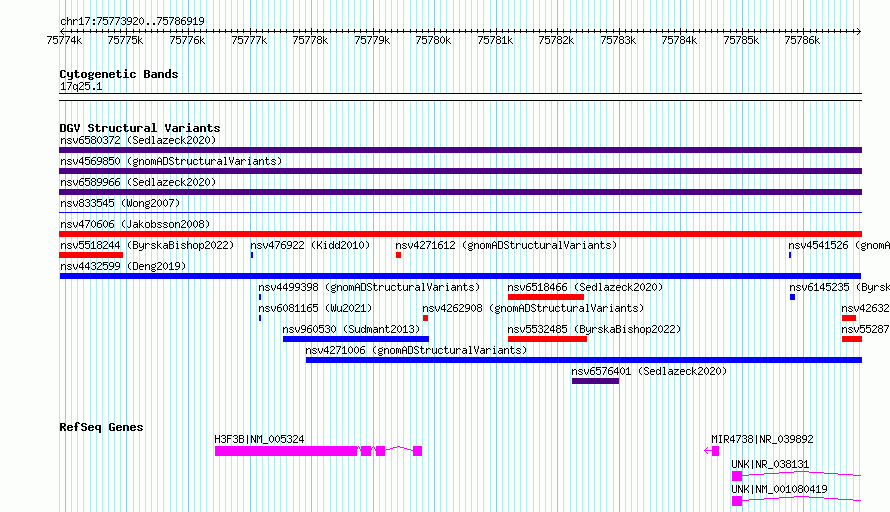890x512 pixels.
Task: Click the small blue marker under nsv476922
Action: (x=252, y=255)
